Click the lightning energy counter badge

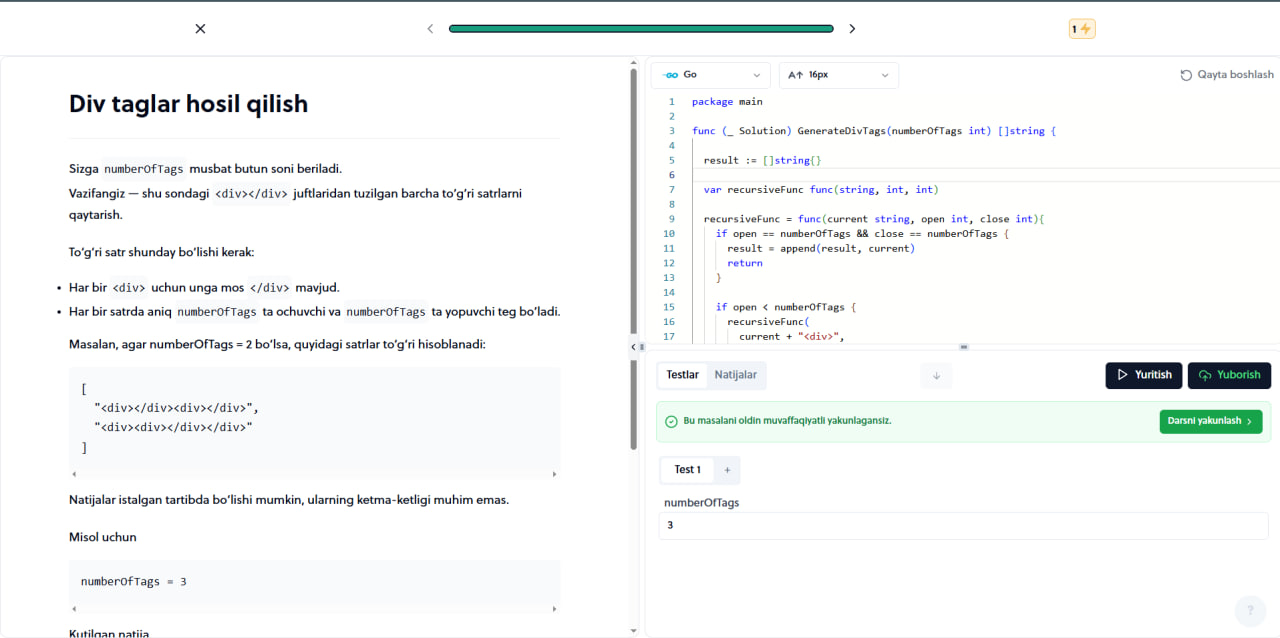click(1082, 29)
